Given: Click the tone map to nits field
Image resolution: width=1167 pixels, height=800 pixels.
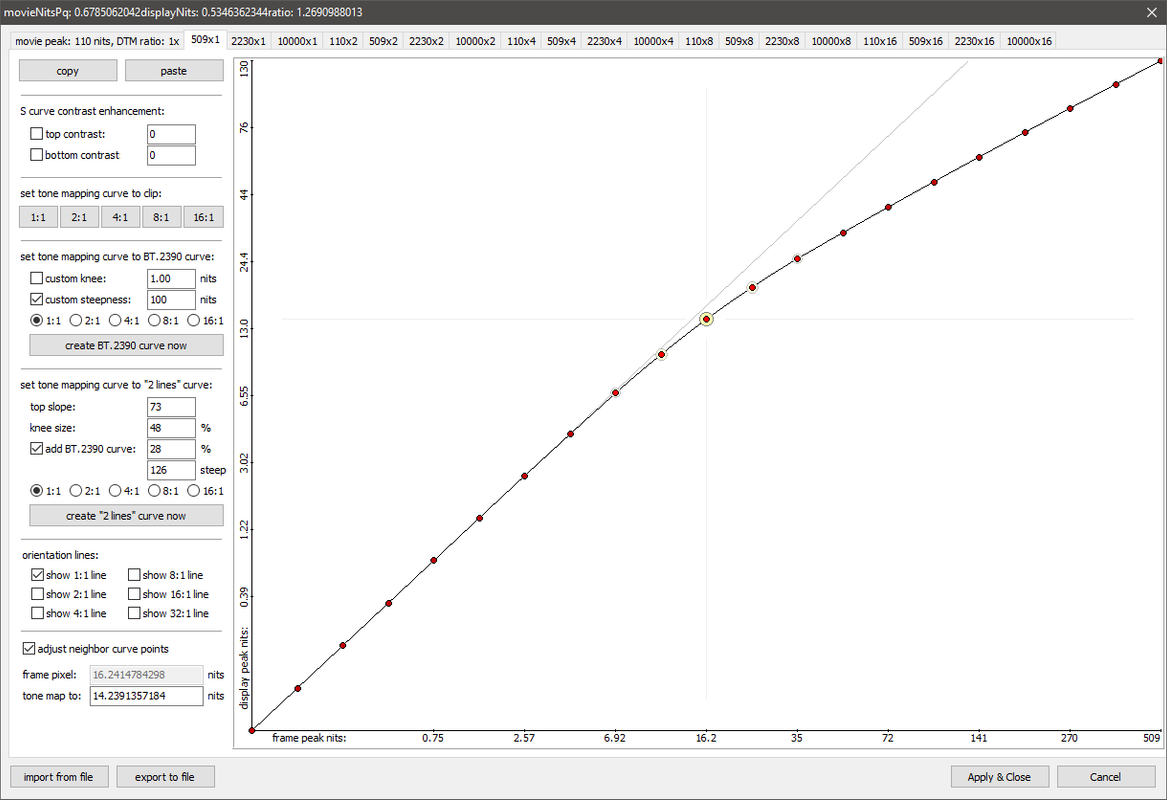Looking at the screenshot, I should pos(147,696).
